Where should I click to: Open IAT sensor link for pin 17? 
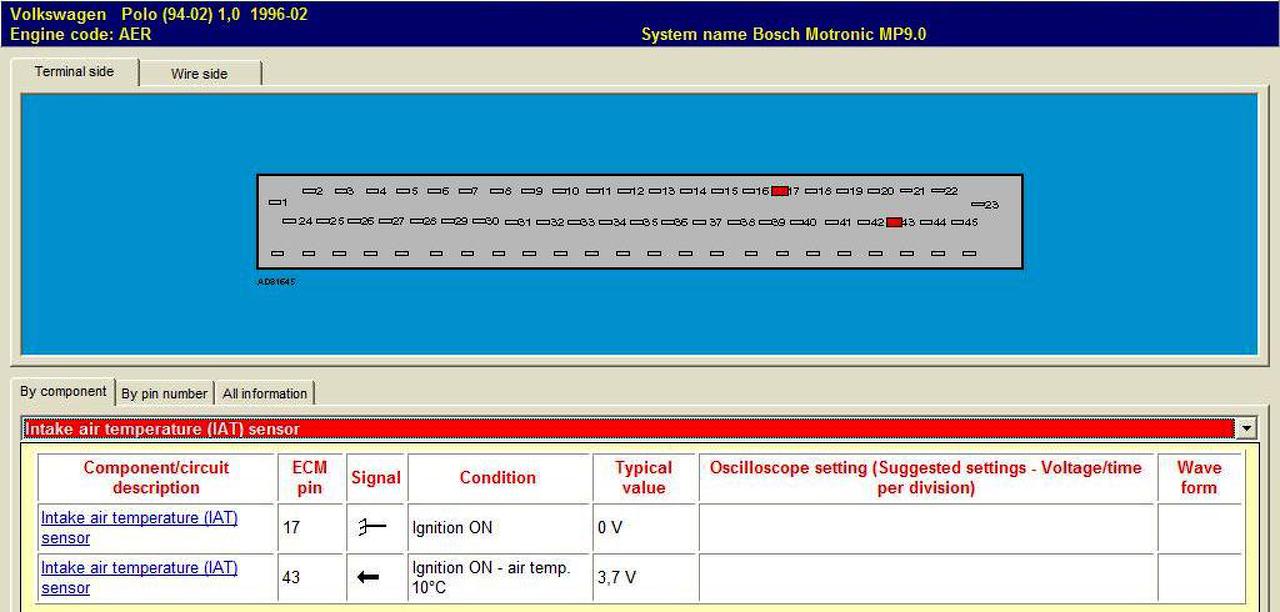[x=139, y=528]
